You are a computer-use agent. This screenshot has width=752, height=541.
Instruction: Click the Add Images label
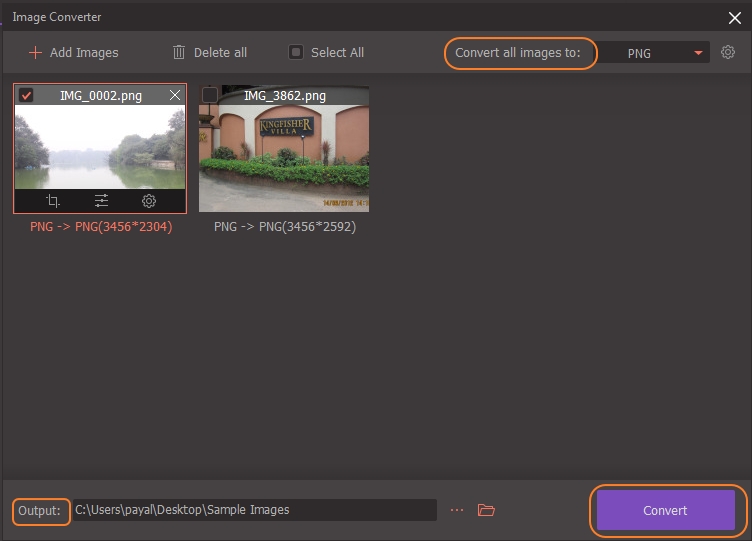pos(84,52)
